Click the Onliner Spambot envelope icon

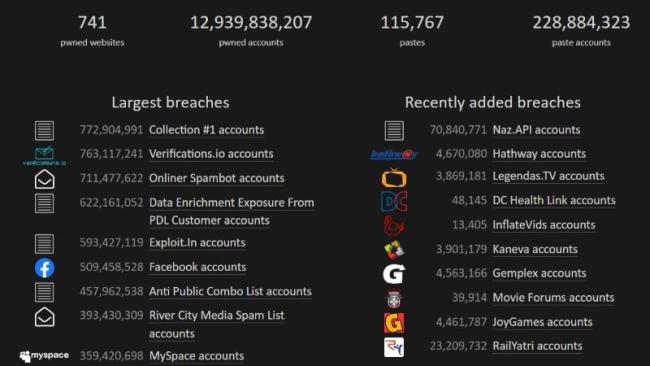[x=44, y=179]
